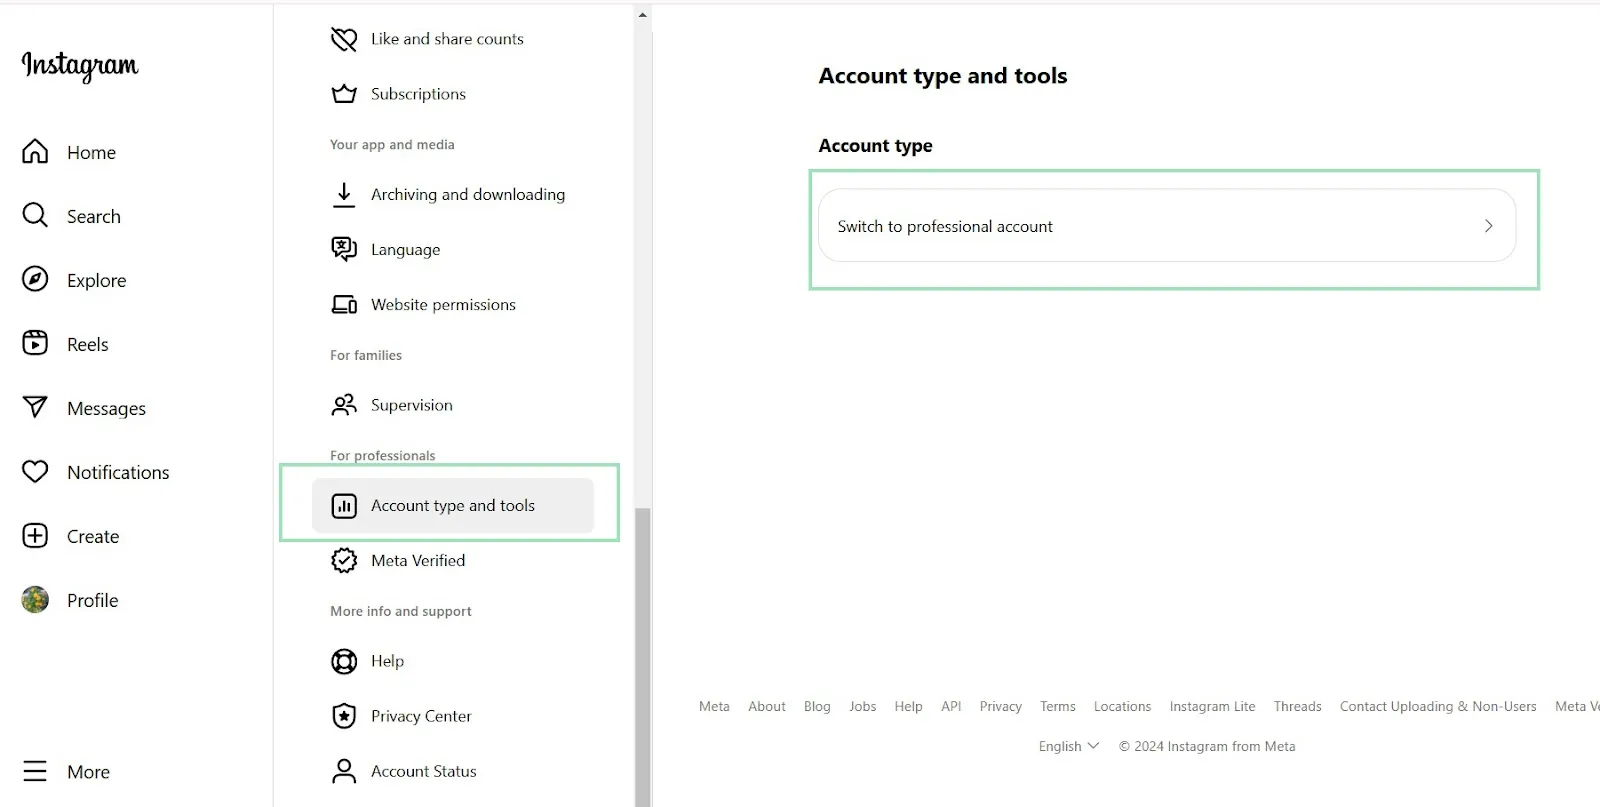
Task: Go to Explore page label
Action: pyautogui.click(x=97, y=281)
